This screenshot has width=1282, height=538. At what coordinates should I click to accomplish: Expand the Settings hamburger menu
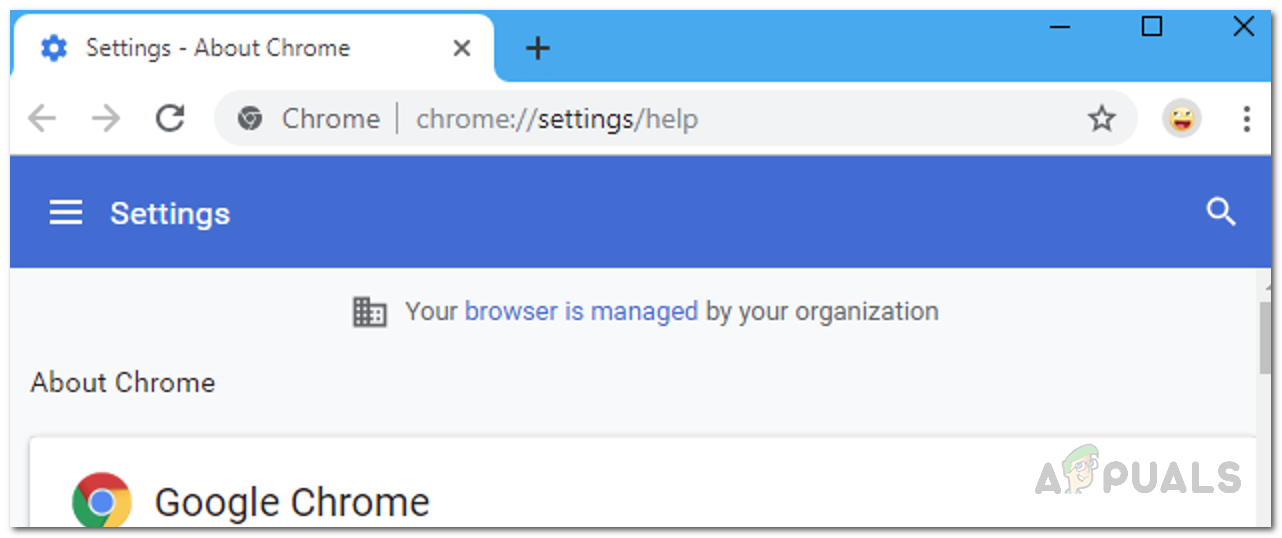66,212
